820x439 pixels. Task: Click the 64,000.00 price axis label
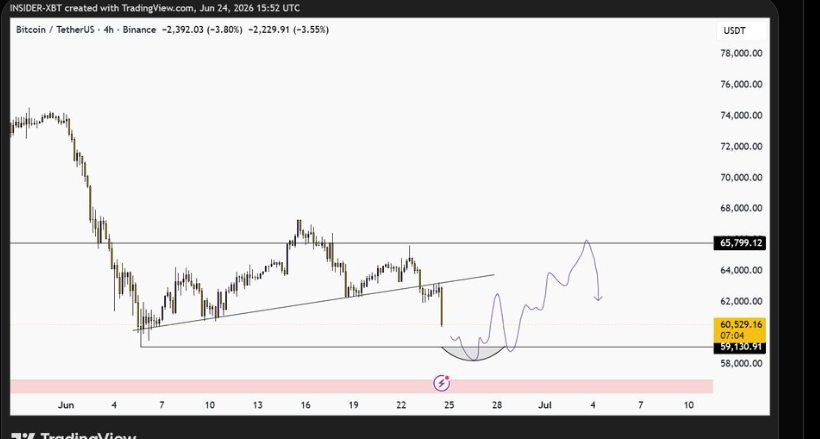pos(741,271)
